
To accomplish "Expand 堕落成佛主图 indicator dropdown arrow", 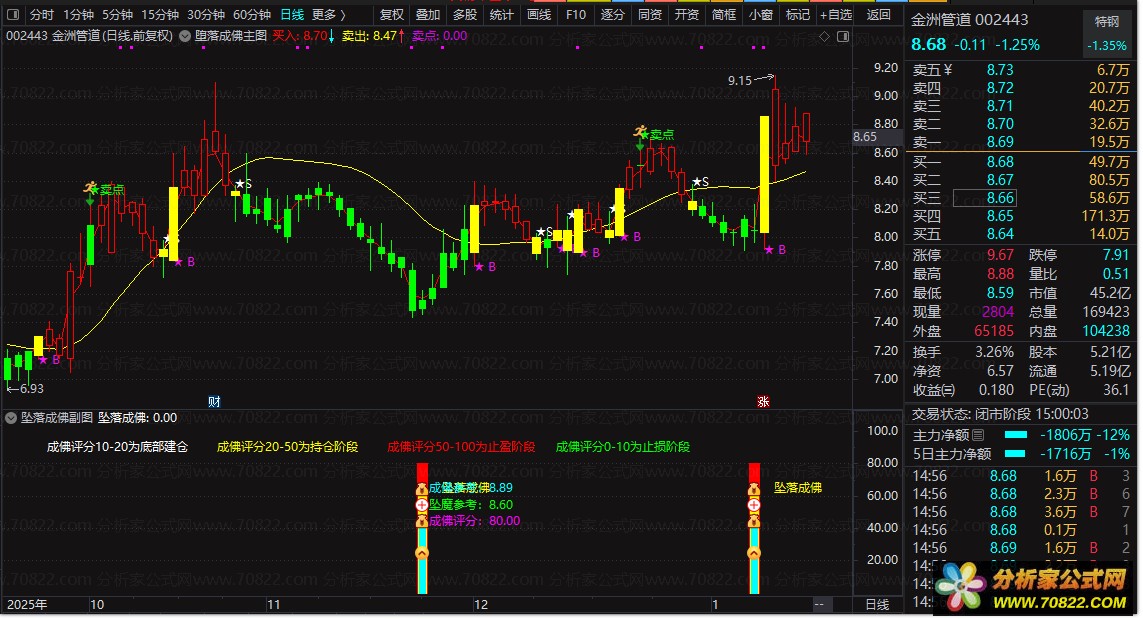I will pos(184,36).
